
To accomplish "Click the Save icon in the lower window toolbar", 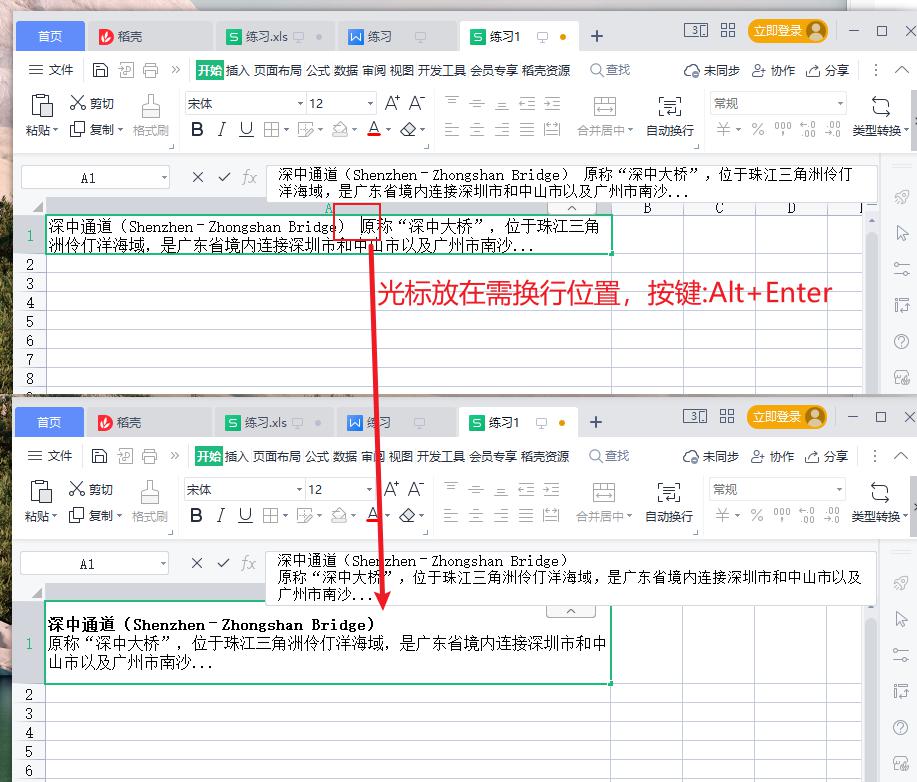I will click(x=99, y=456).
